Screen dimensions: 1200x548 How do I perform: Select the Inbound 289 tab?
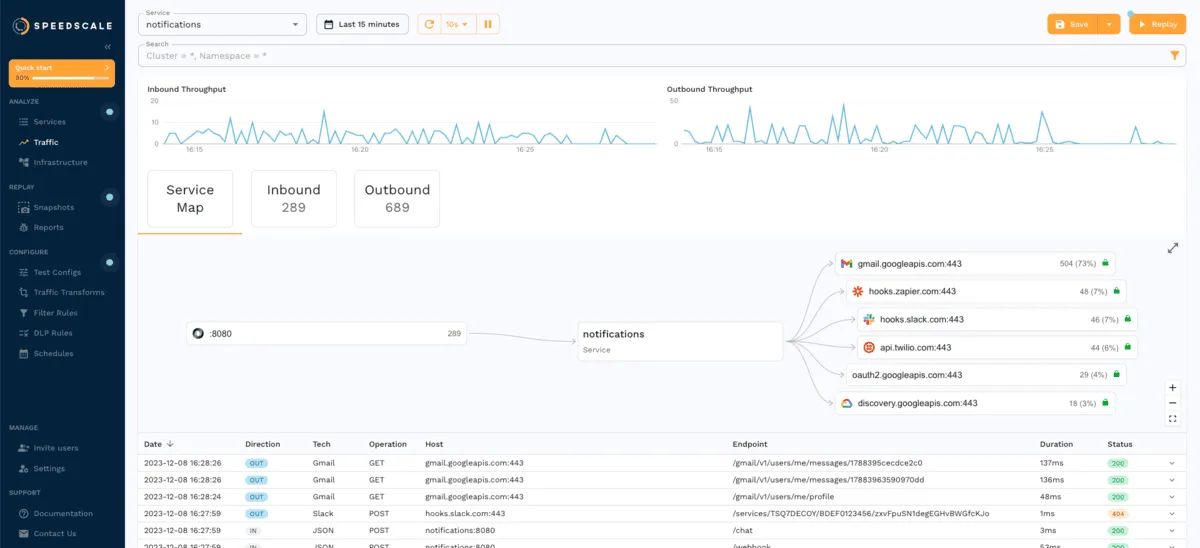click(294, 198)
